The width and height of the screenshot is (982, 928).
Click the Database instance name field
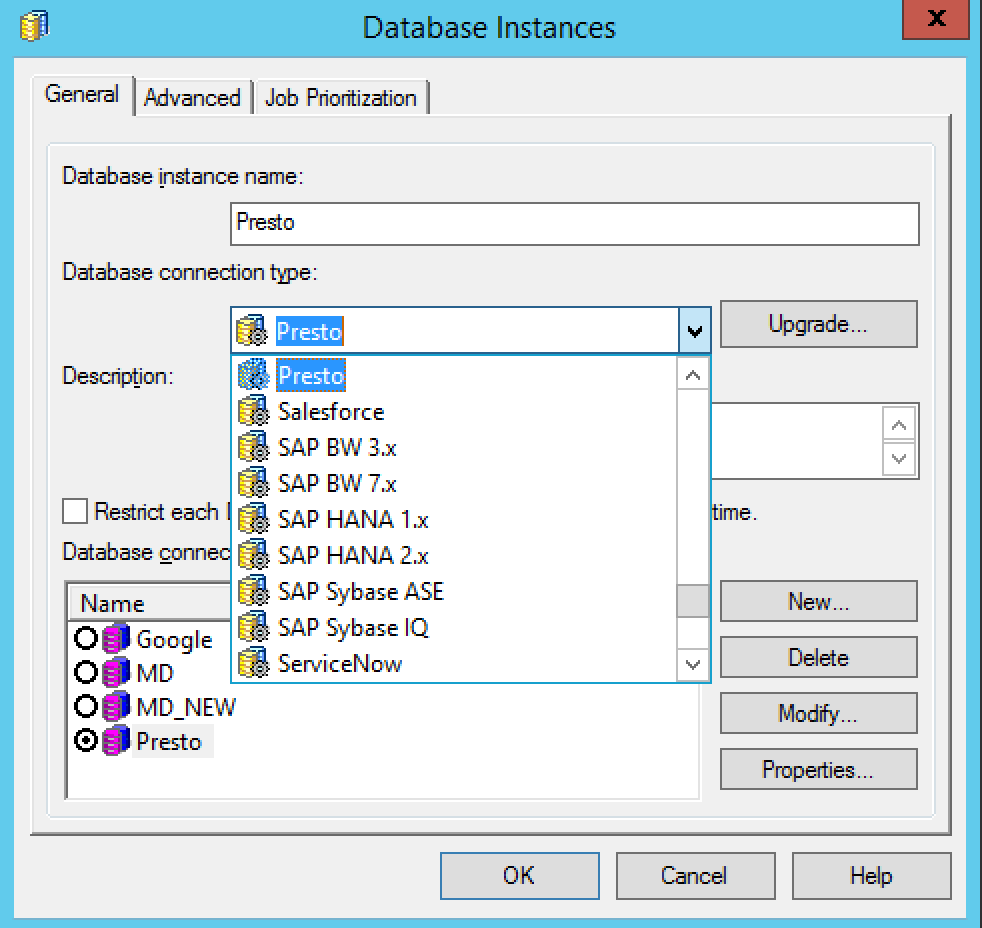click(574, 223)
